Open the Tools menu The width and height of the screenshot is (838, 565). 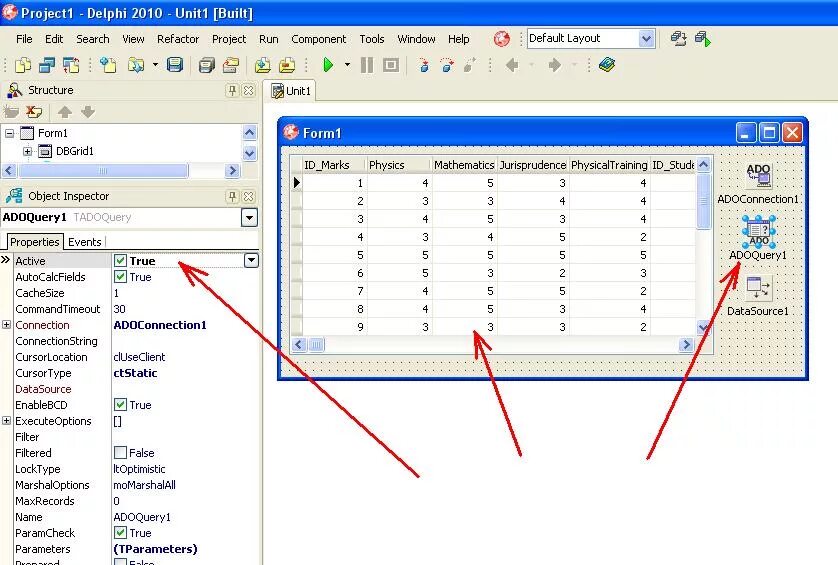371,39
